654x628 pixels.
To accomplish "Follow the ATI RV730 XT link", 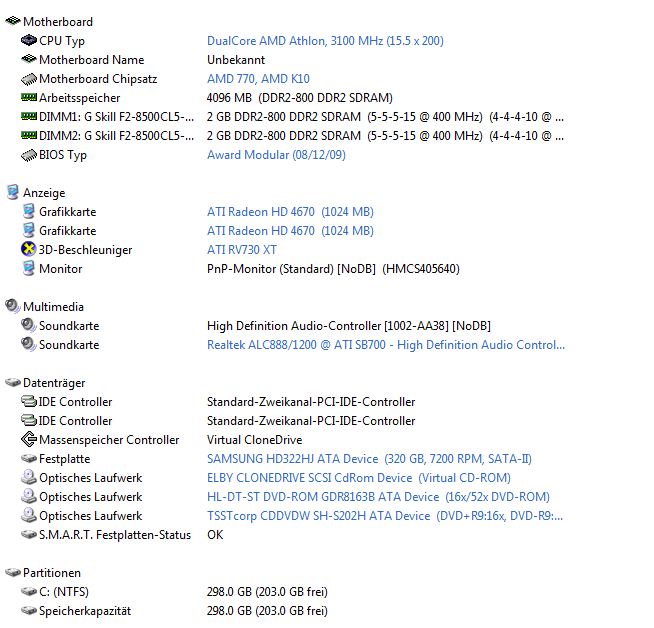I will click(x=241, y=250).
